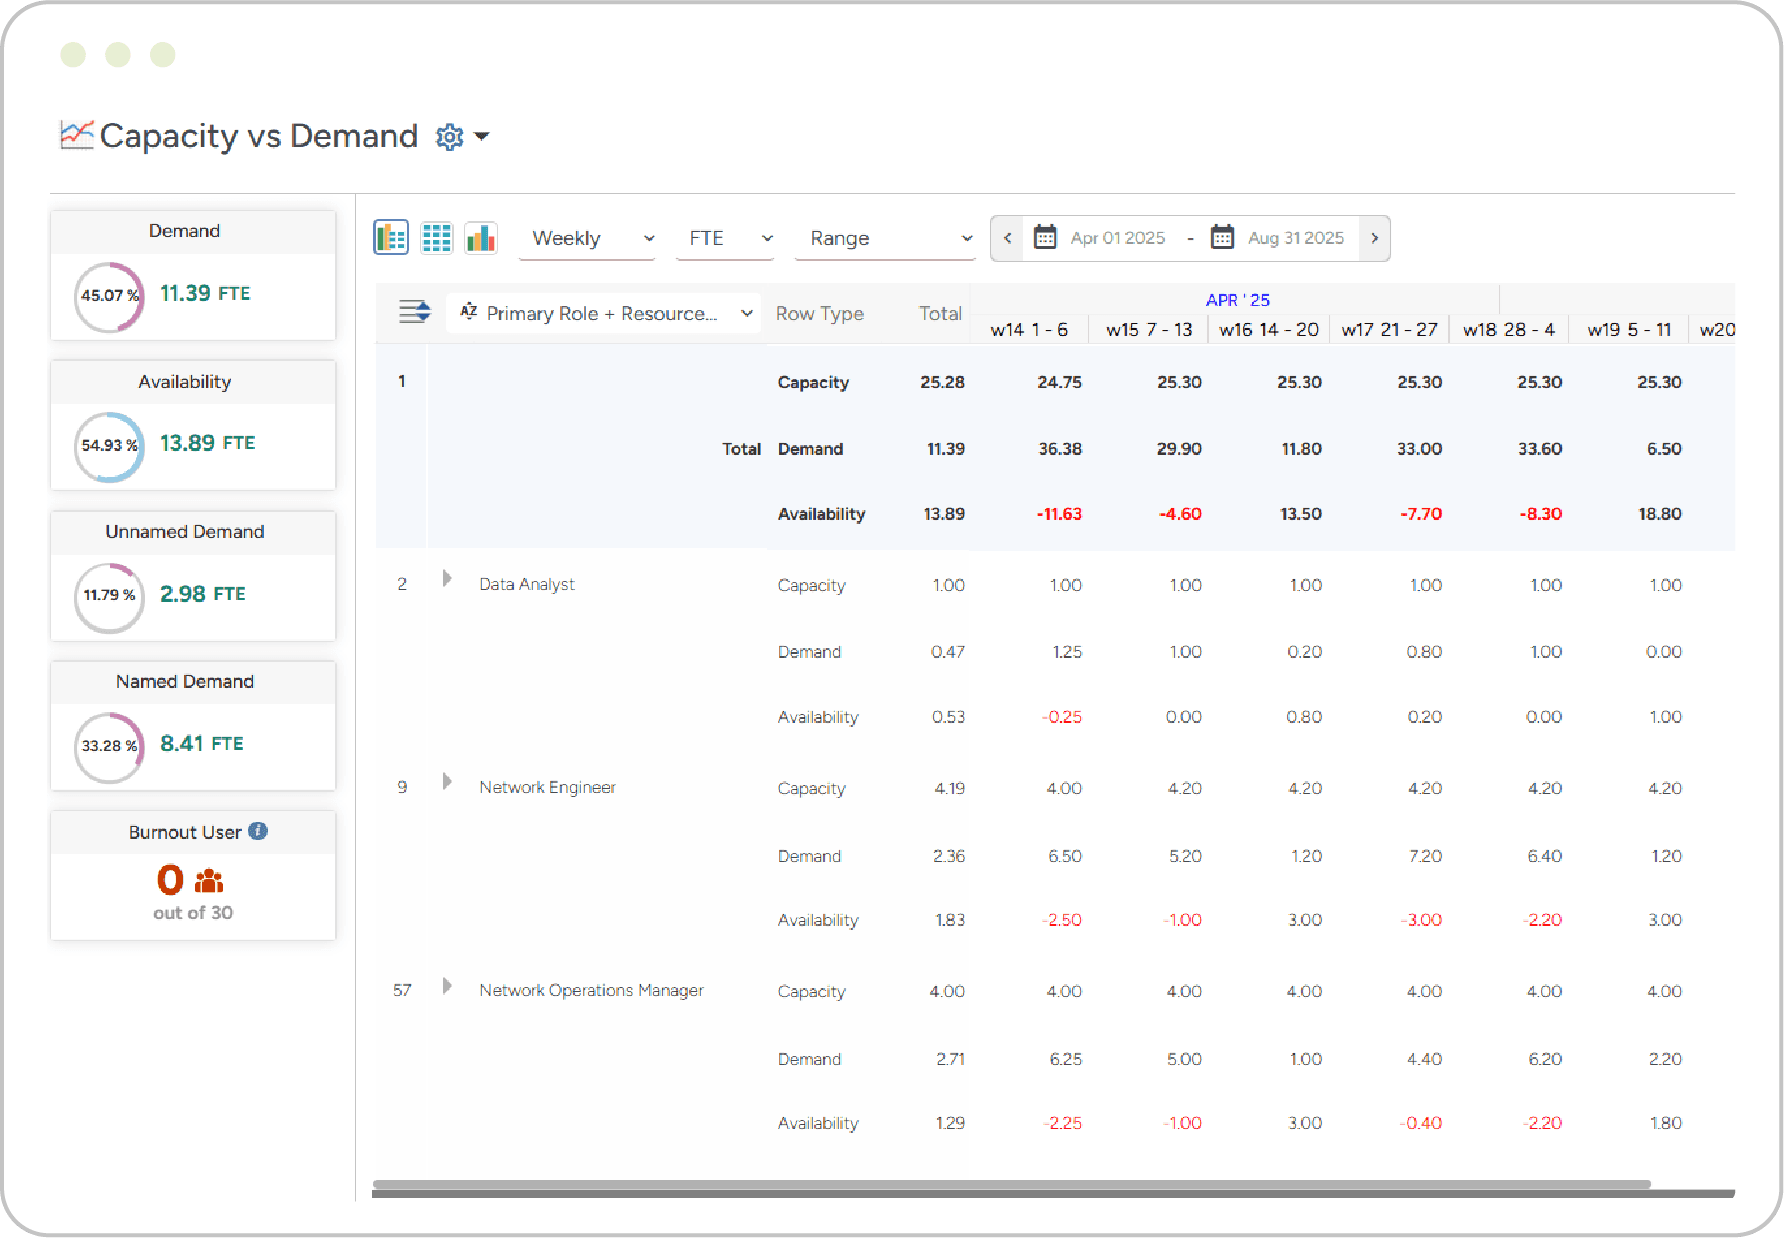The image size is (1784, 1238).
Task: Click the Burnout User card title
Action: click(x=185, y=832)
